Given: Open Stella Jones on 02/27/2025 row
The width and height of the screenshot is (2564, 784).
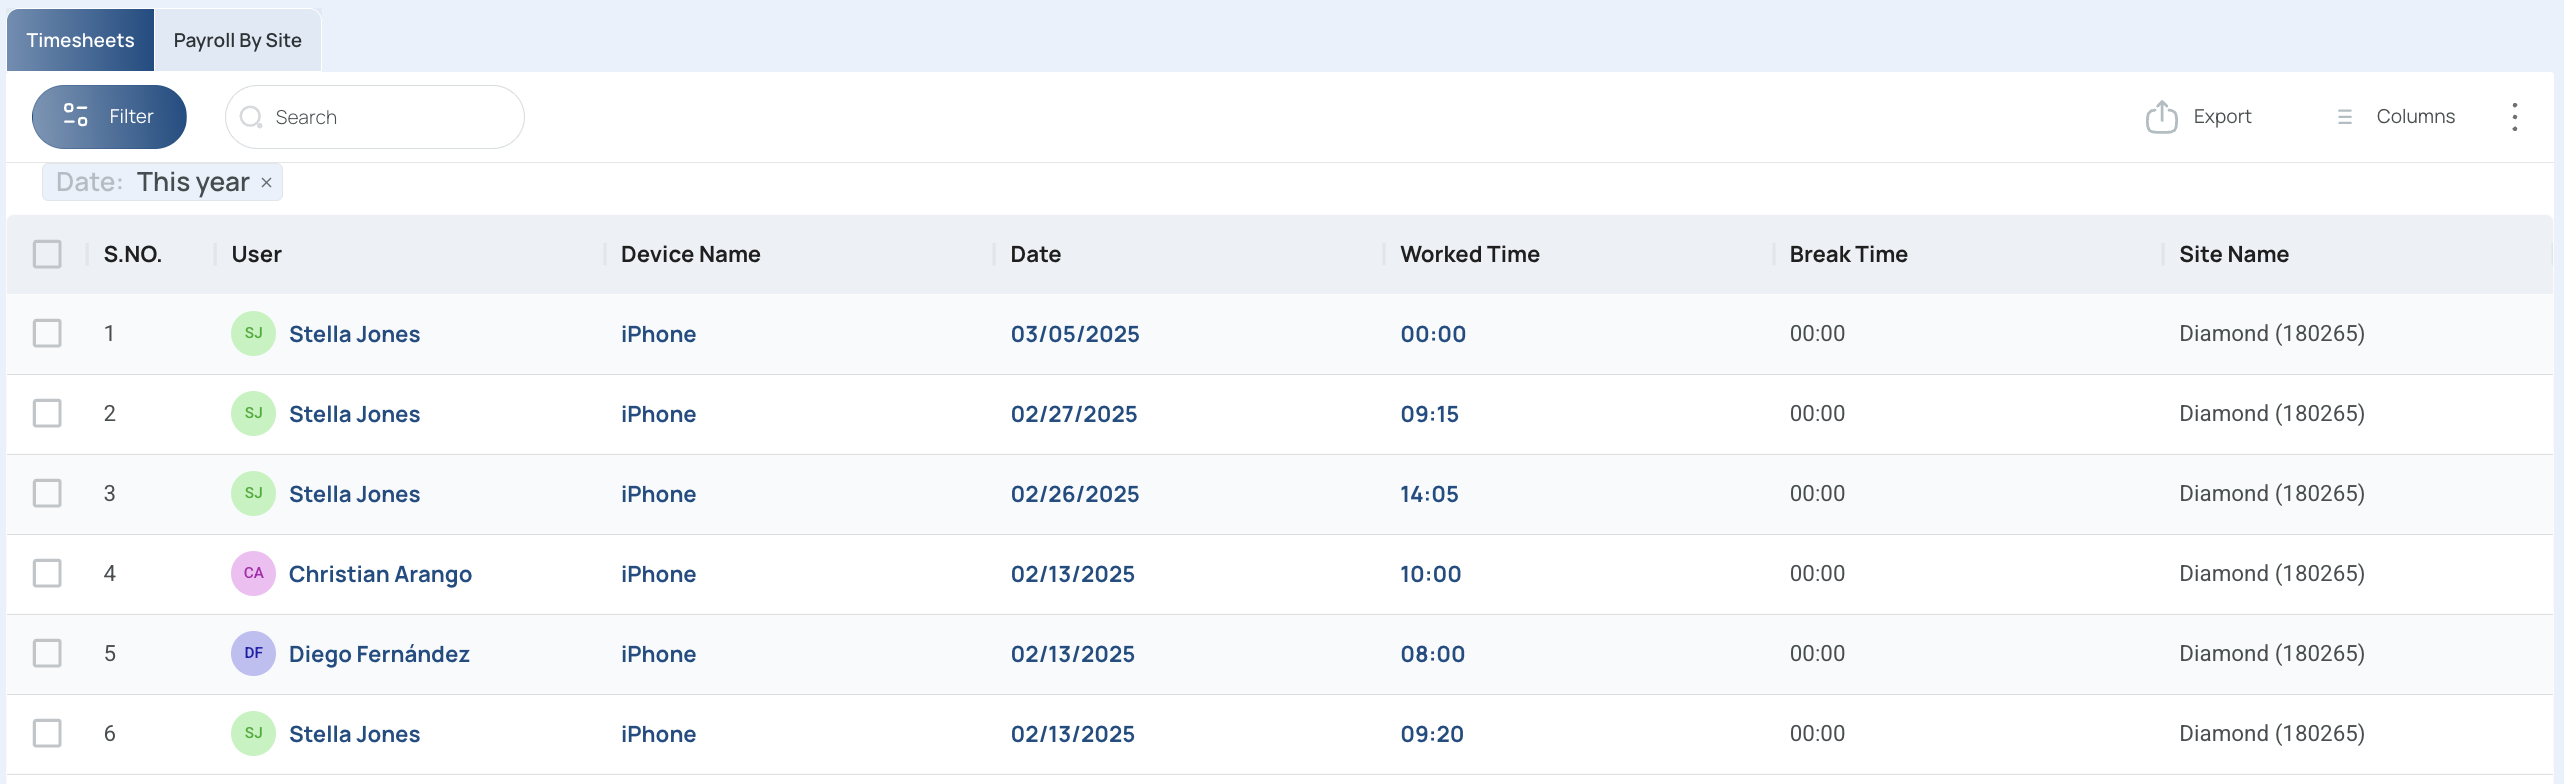Looking at the screenshot, I should pyautogui.click(x=354, y=414).
